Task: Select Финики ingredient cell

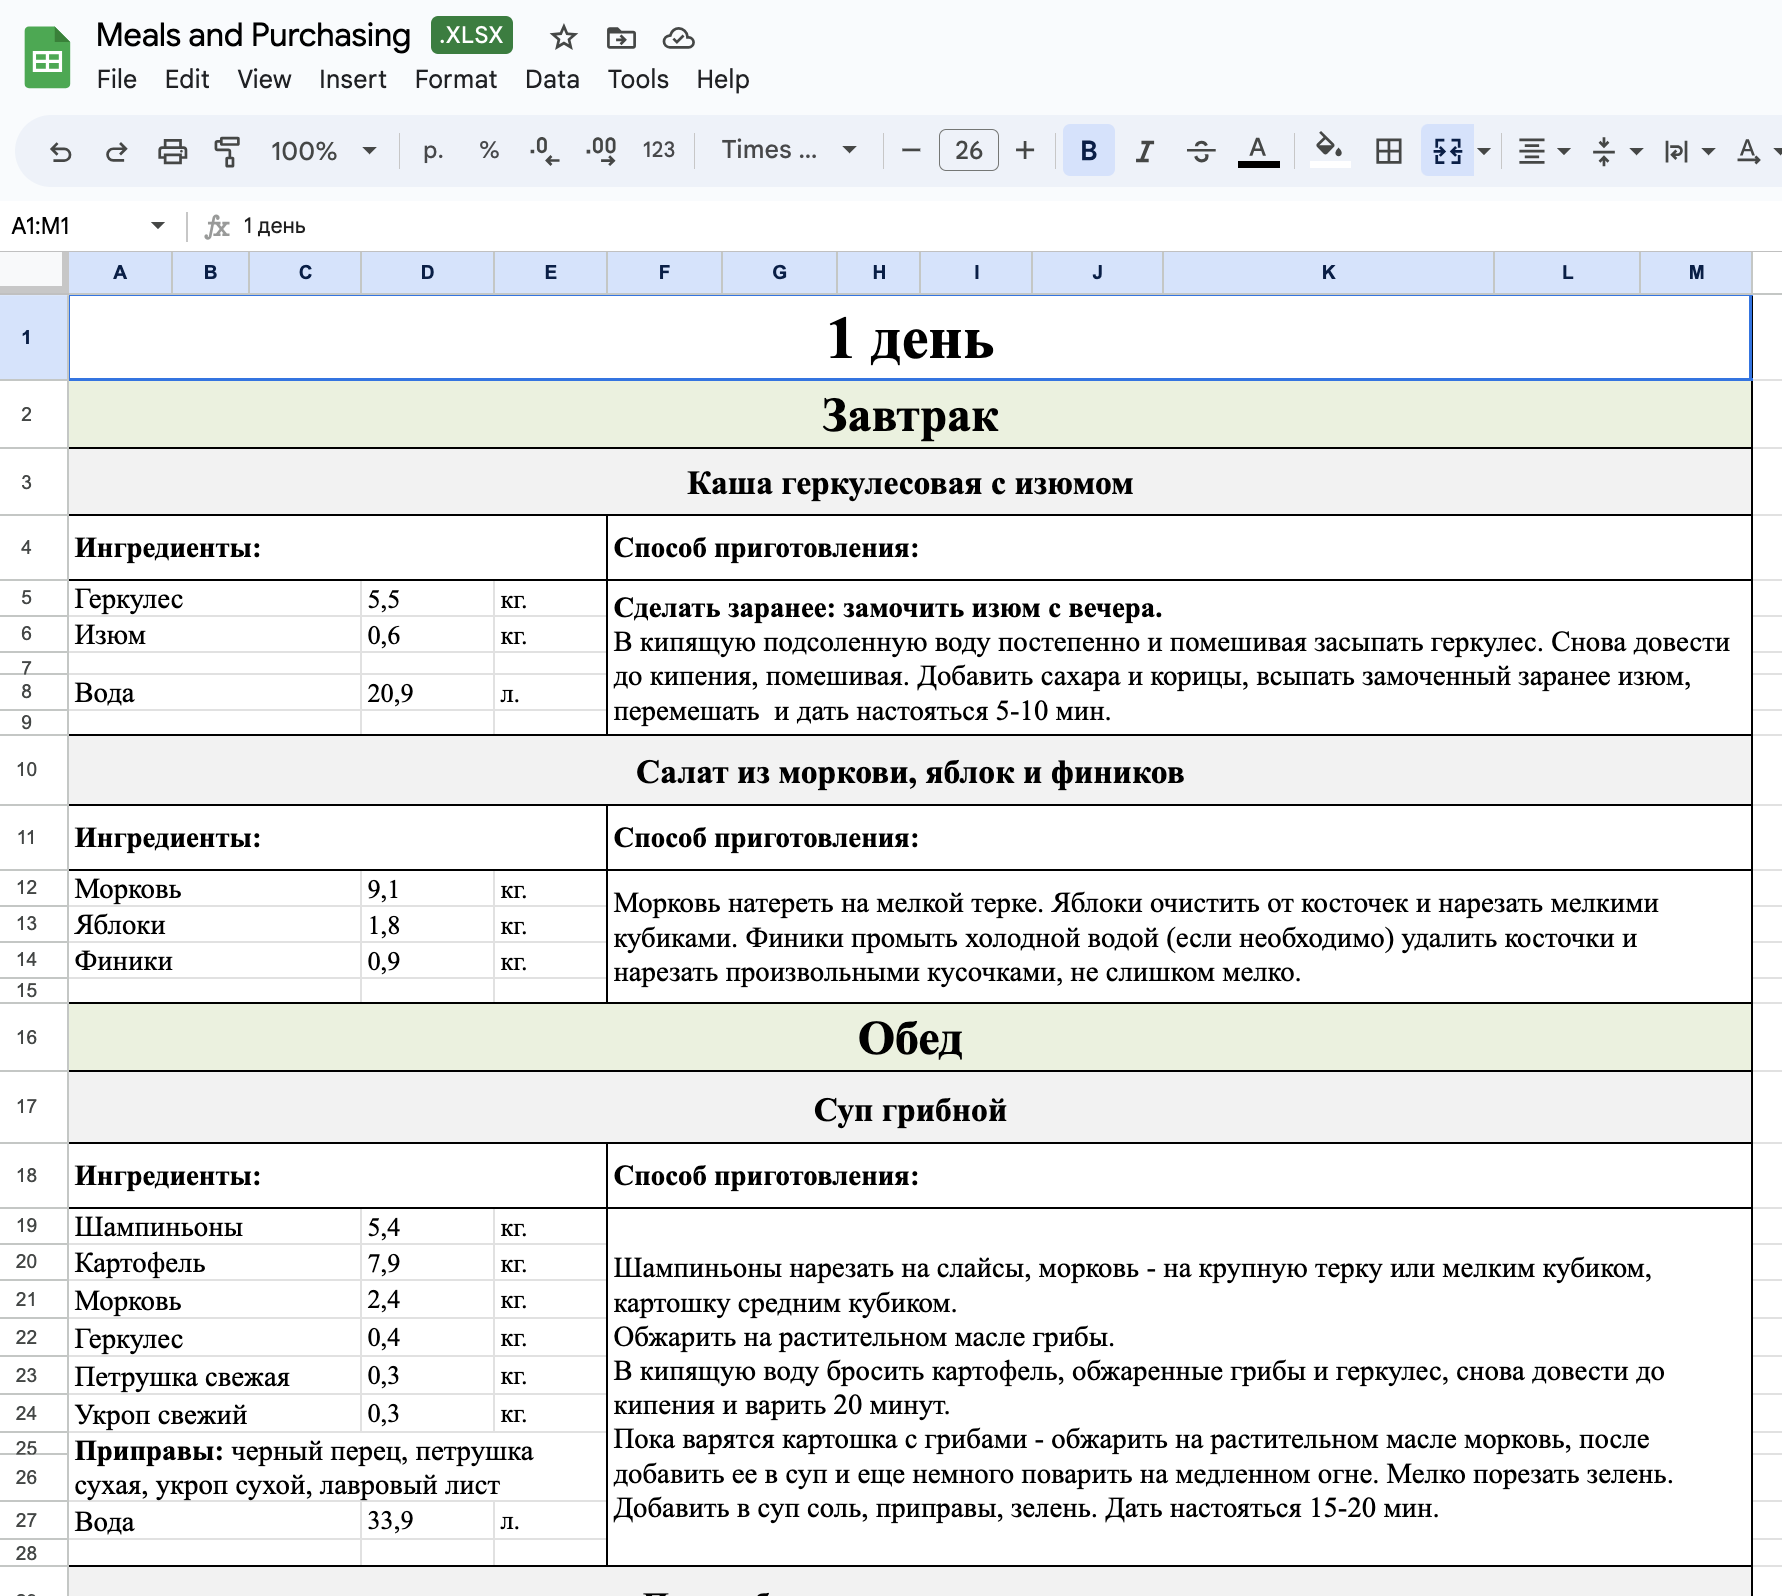Action: 214,961
